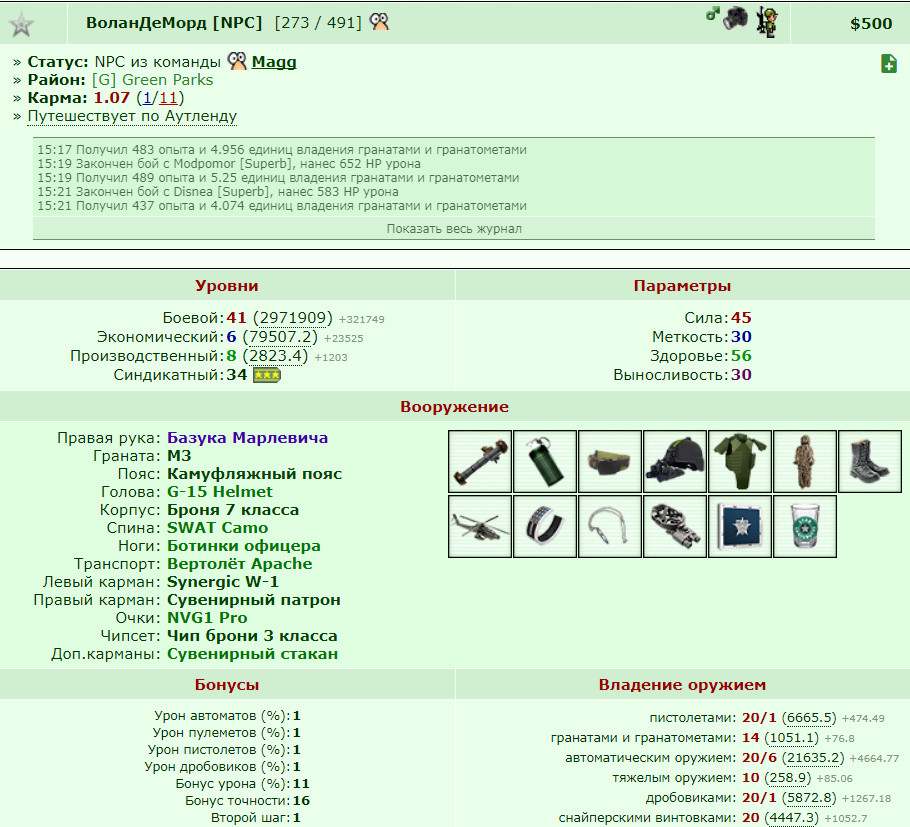Click 'Путешествует по Аутленду' status link
This screenshot has height=827, width=910.
(132, 116)
